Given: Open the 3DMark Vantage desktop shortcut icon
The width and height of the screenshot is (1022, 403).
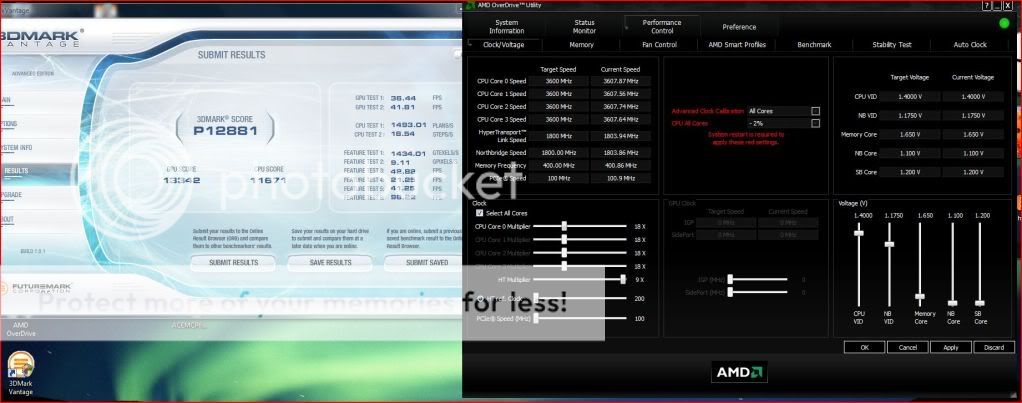Looking at the screenshot, I should click(x=20, y=373).
